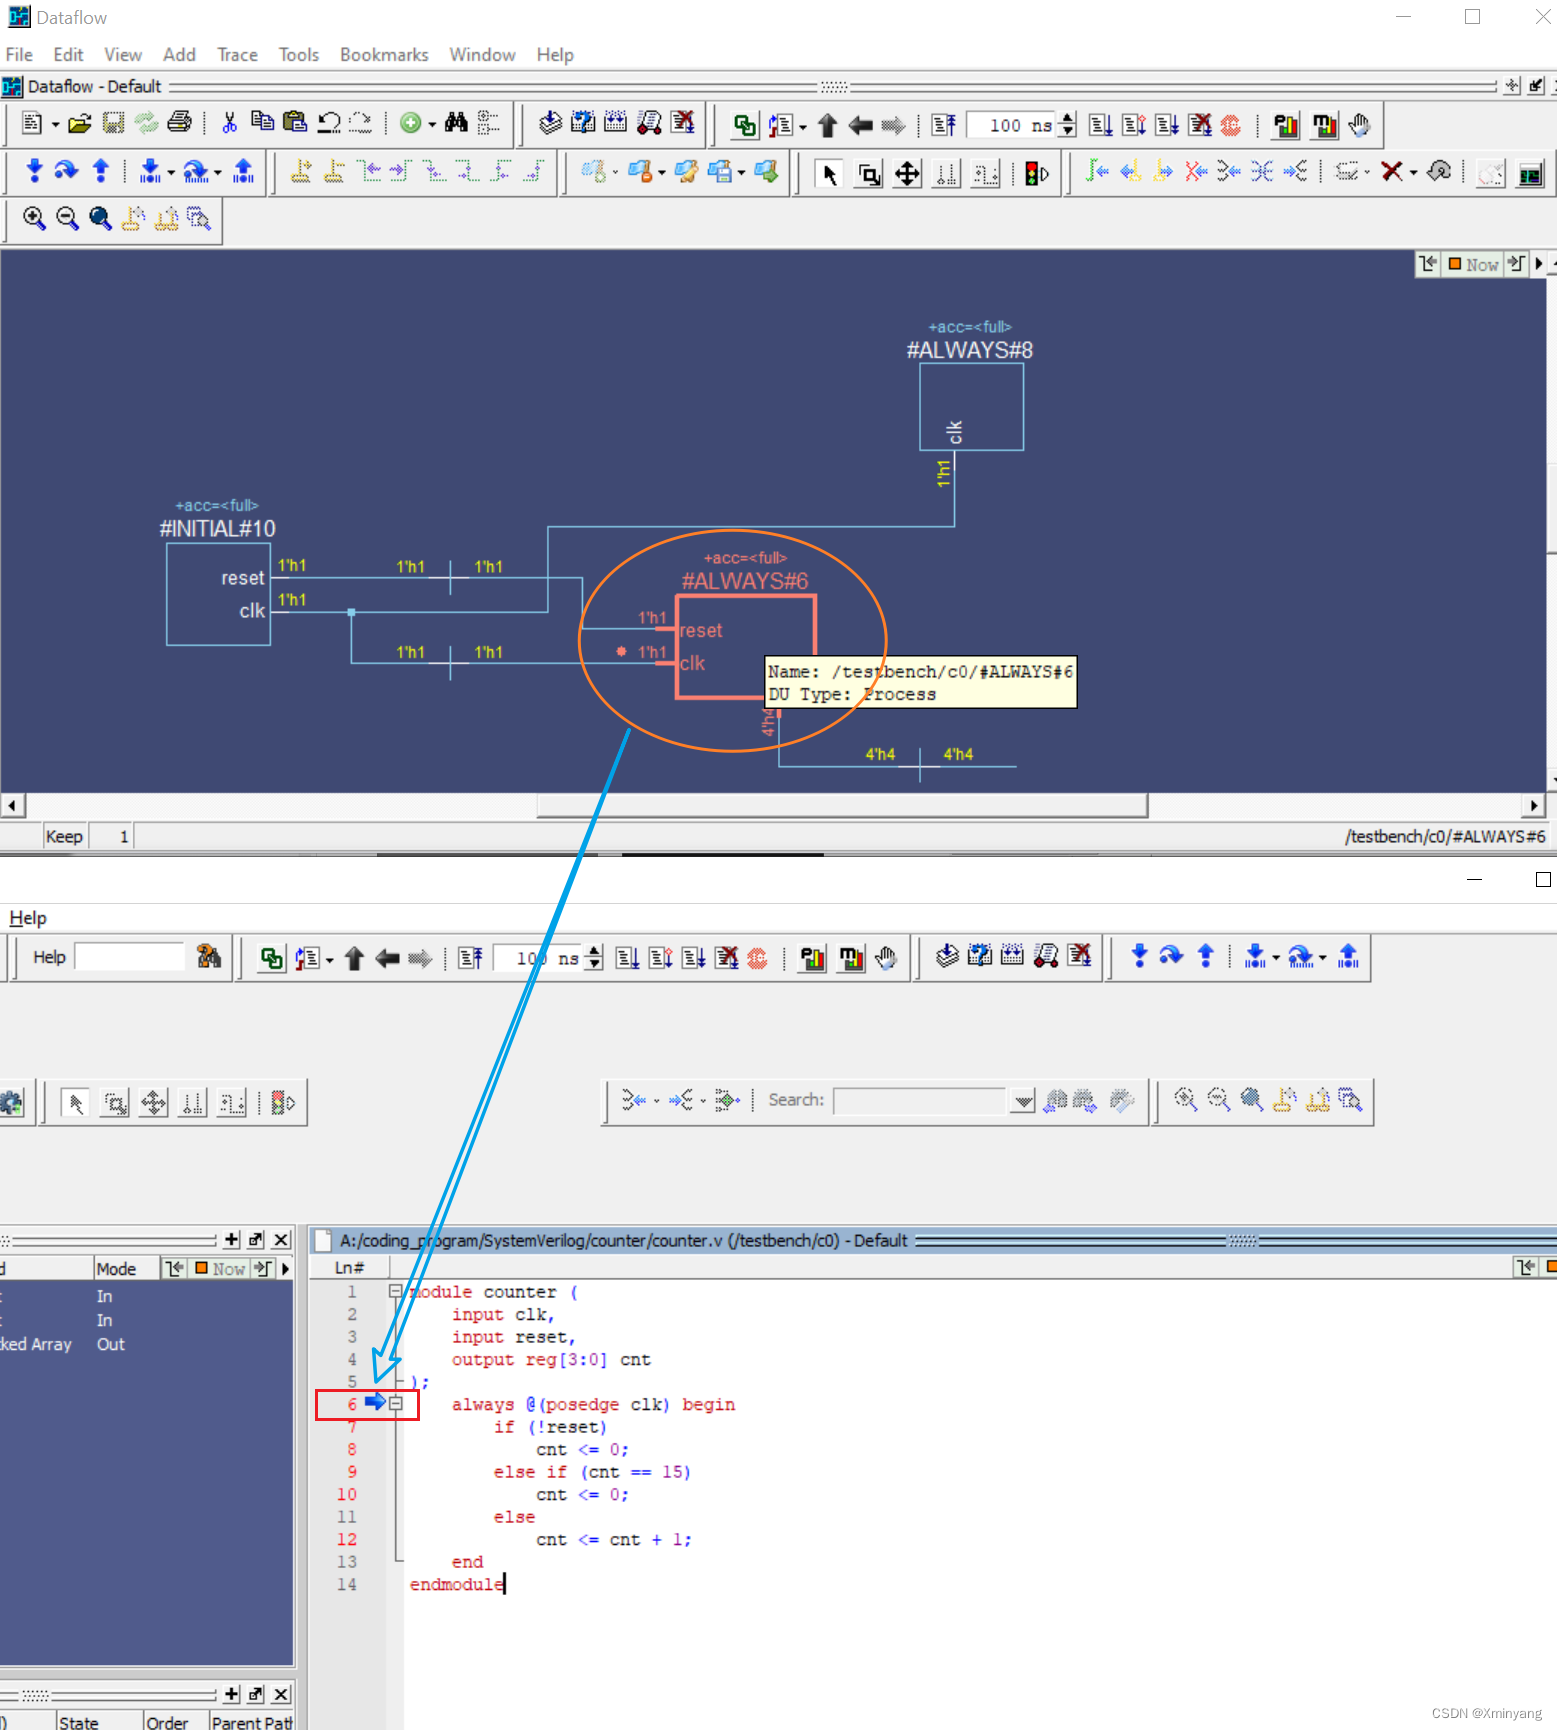Click the Keep status bar field

coord(64,836)
